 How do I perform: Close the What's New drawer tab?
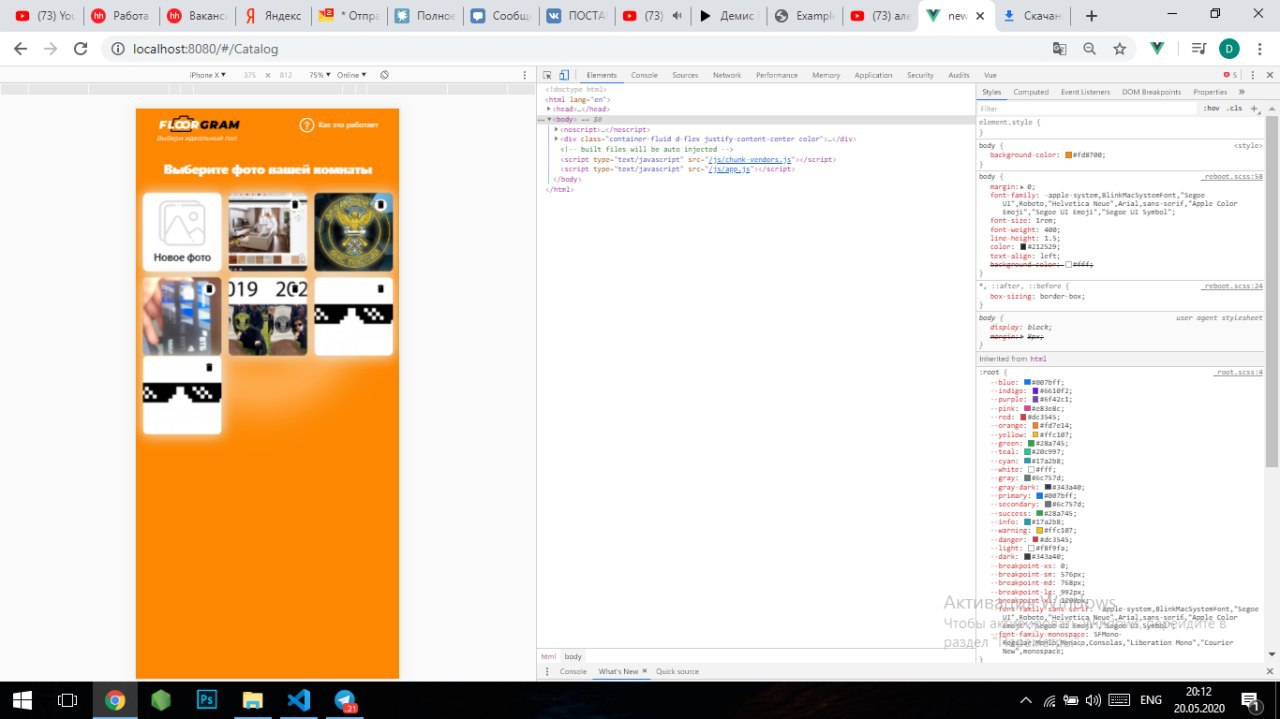click(644, 671)
